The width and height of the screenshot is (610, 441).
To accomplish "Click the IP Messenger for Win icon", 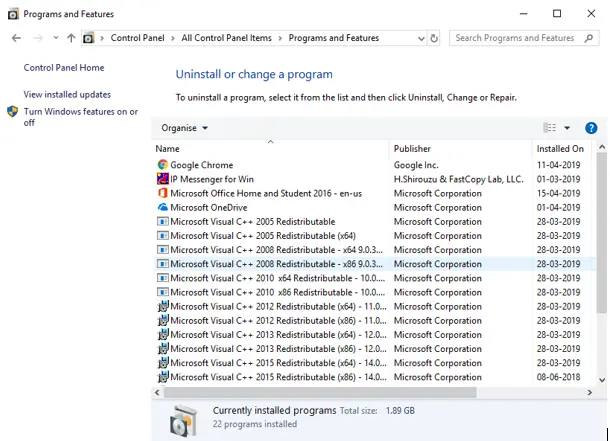I will [163, 179].
